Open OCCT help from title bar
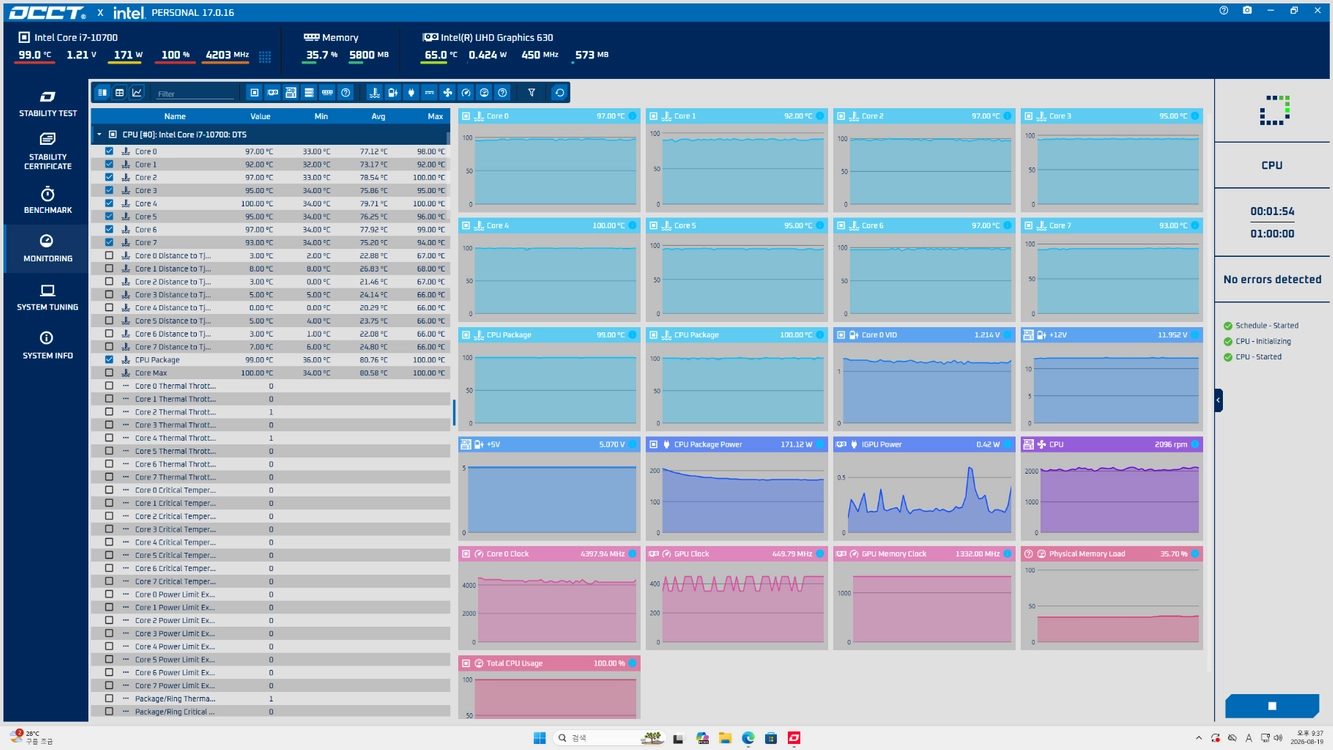 [x=1223, y=11]
